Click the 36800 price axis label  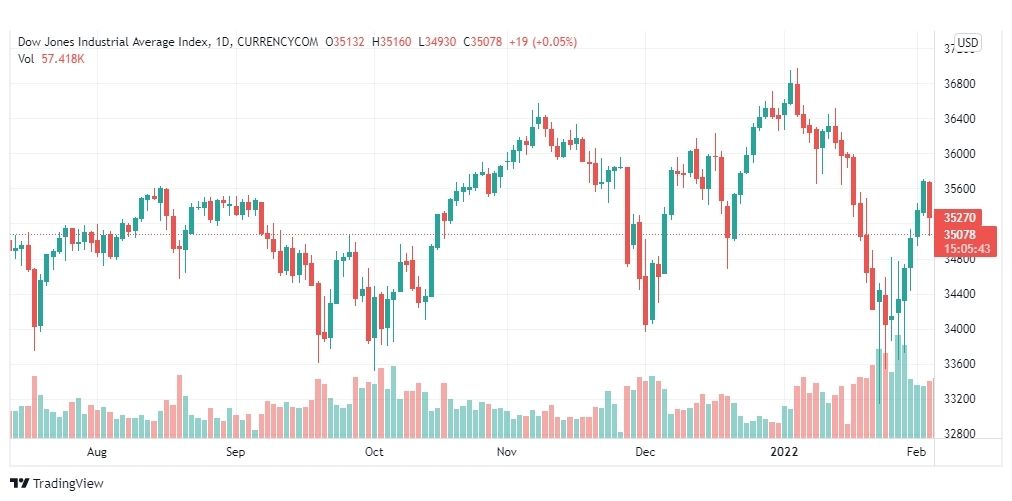pos(958,84)
